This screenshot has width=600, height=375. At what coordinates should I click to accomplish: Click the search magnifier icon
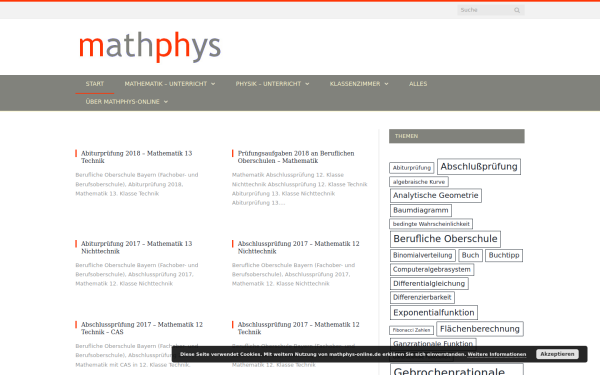[517, 10]
